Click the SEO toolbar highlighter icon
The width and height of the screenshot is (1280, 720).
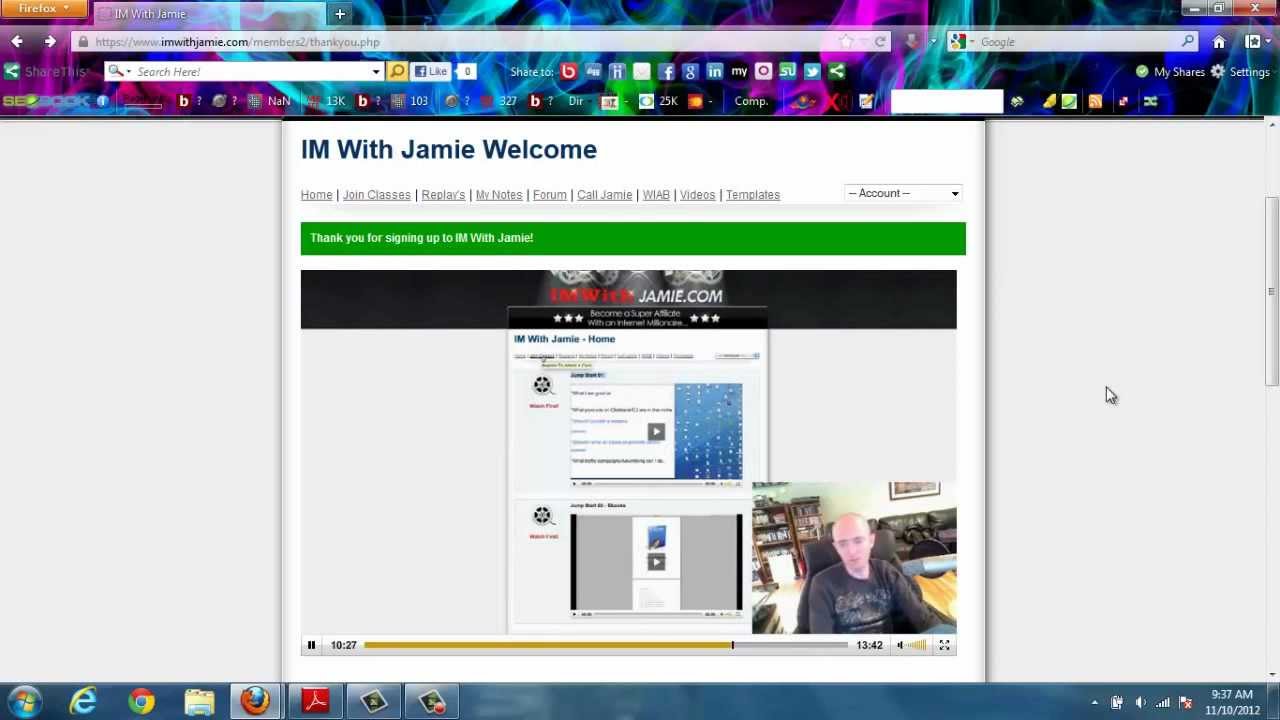[1049, 101]
